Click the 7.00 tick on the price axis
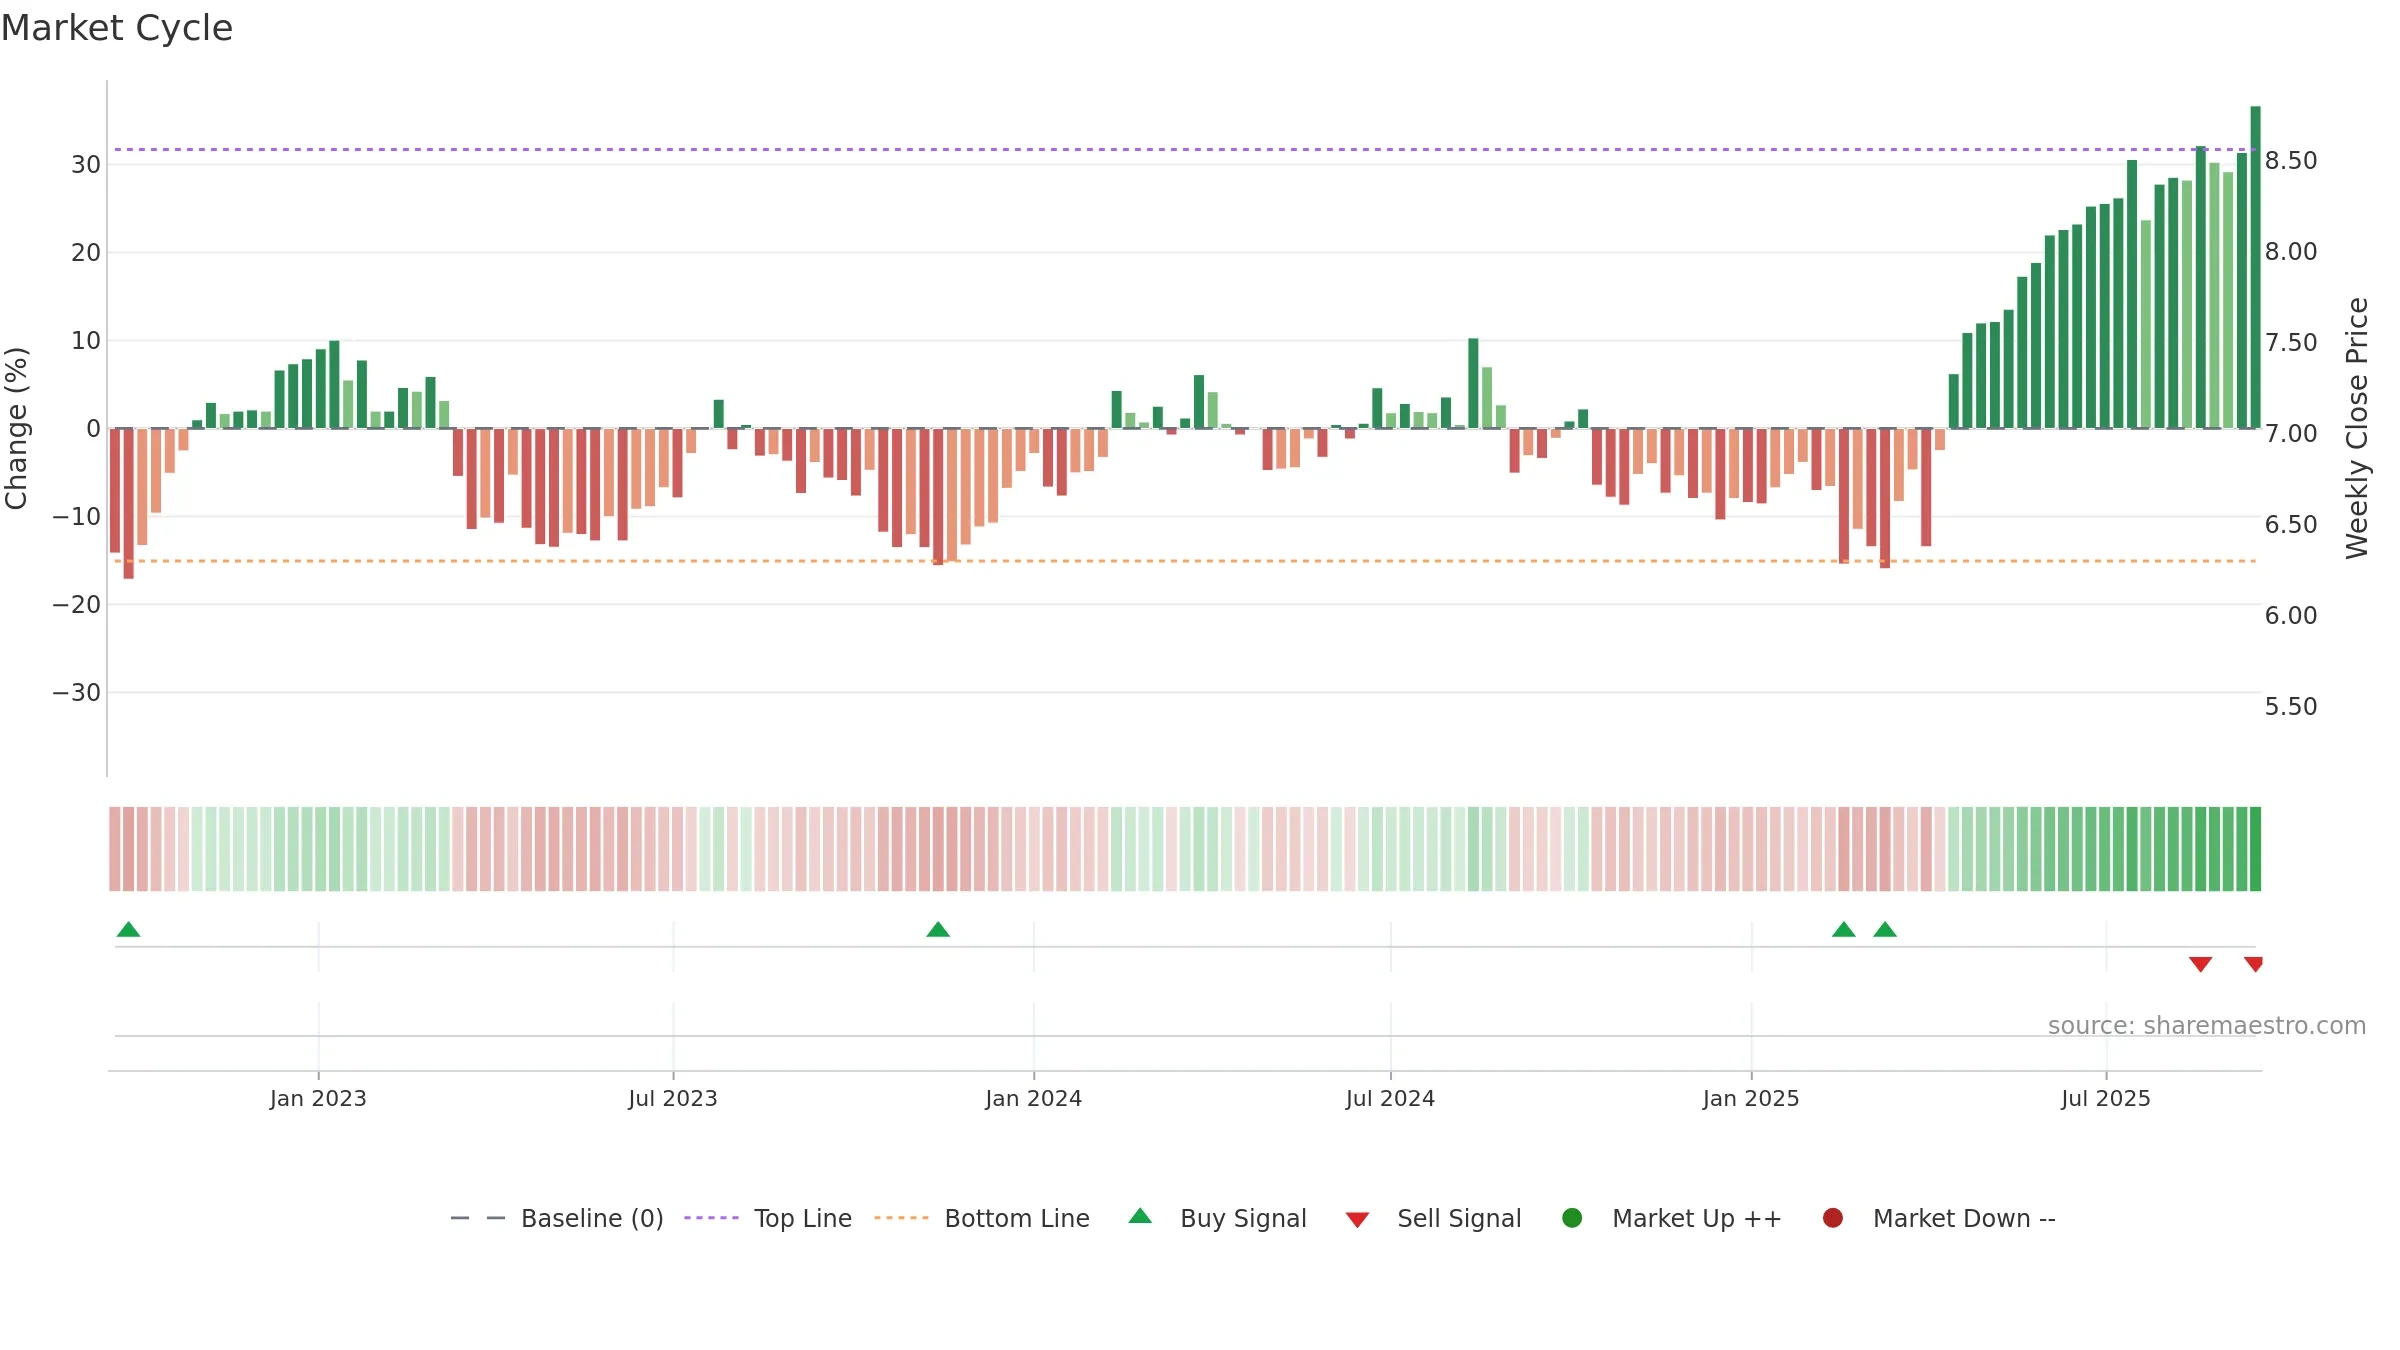Viewport: 2400px width, 1350px height. (x=2291, y=433)
